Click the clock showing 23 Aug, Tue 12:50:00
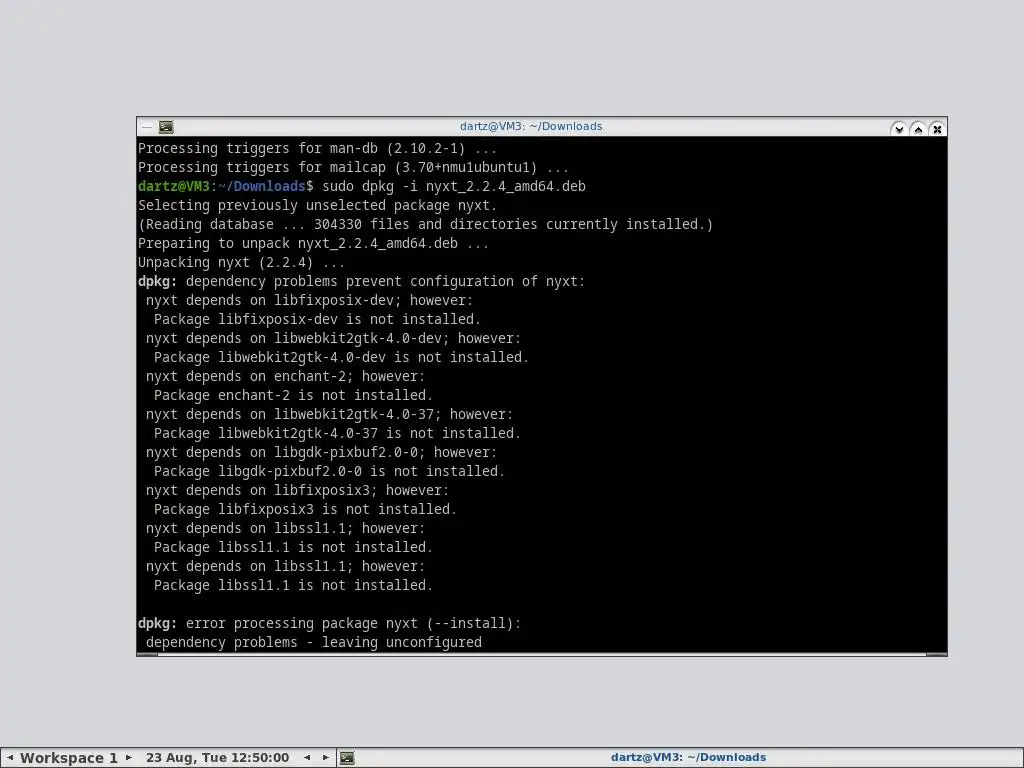This screenshot has height=768, width=1024. point(217,758)
